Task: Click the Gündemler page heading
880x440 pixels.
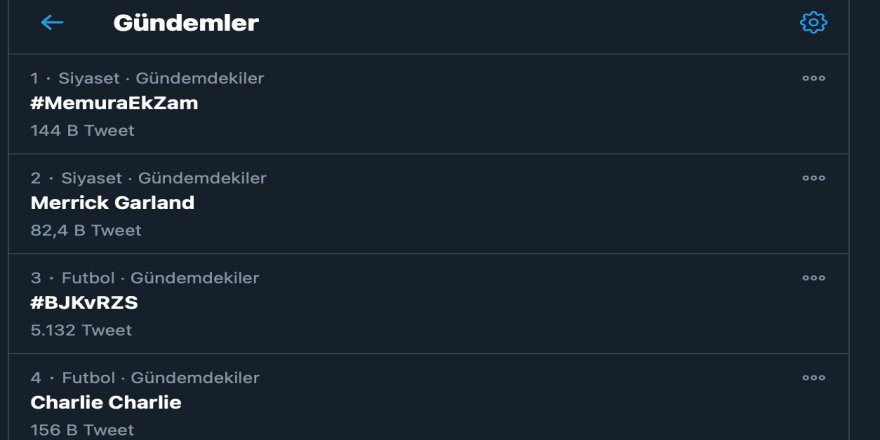Action: pos(186,23)
